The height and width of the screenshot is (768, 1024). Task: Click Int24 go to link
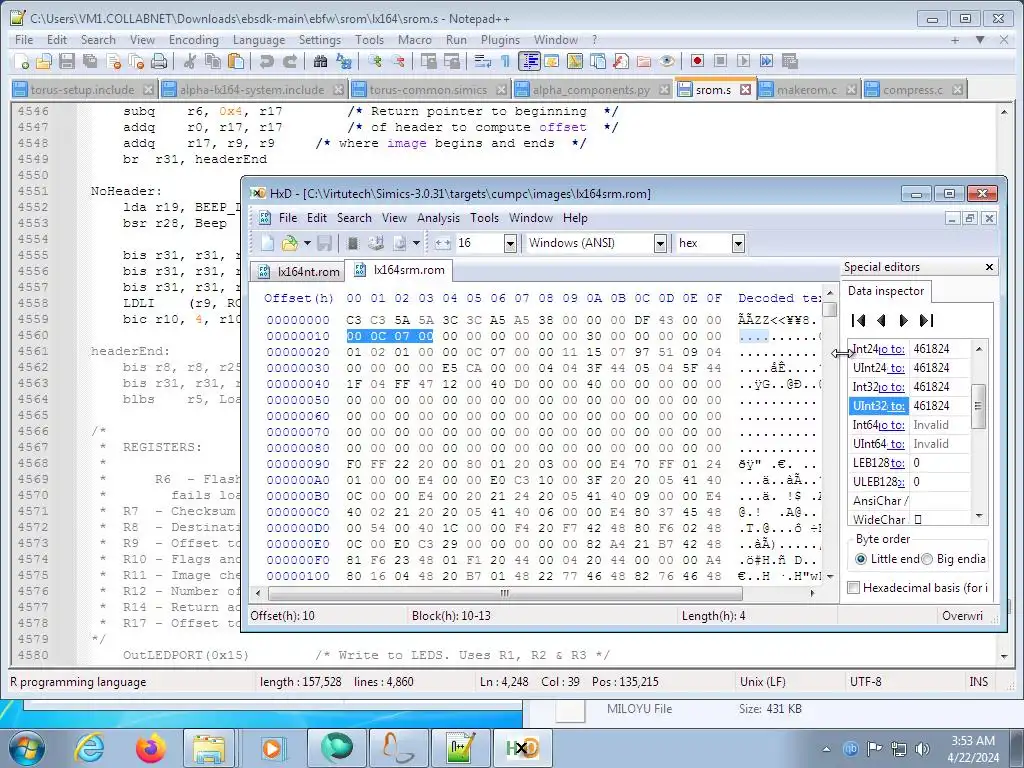coord(891,349)
